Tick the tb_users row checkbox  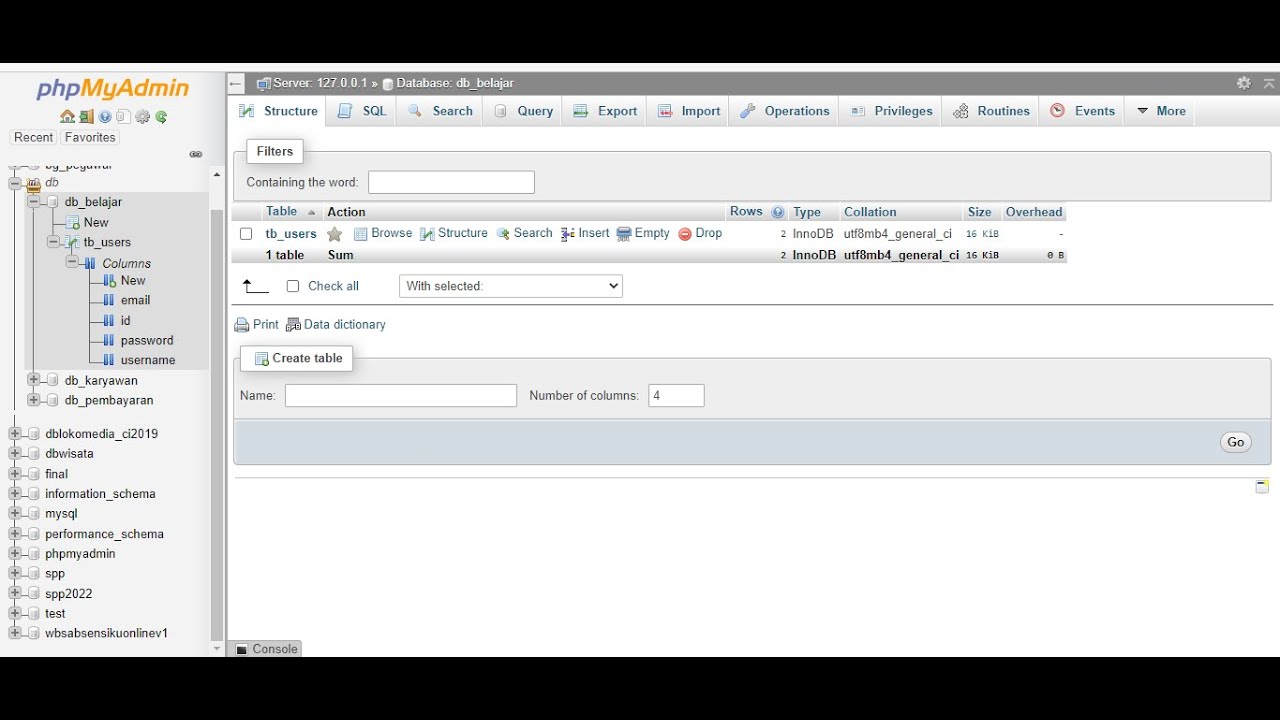coord(246,234)
